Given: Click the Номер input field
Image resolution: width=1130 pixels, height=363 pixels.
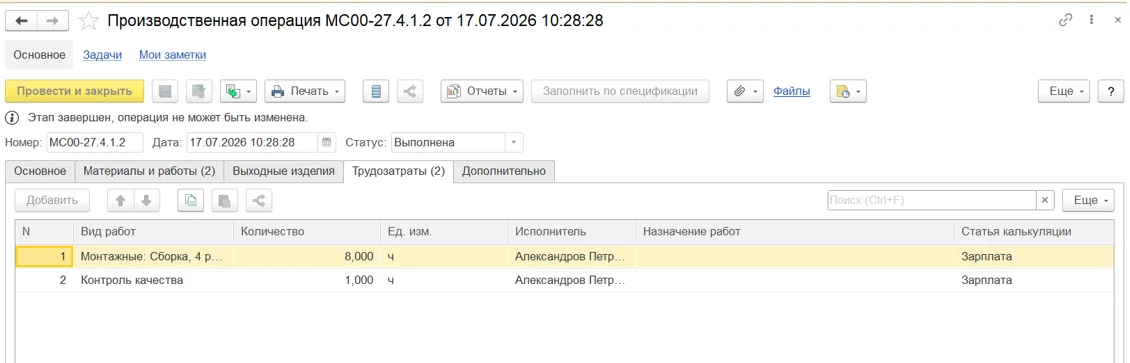Looking at the screenshot, I should (95, 143).
